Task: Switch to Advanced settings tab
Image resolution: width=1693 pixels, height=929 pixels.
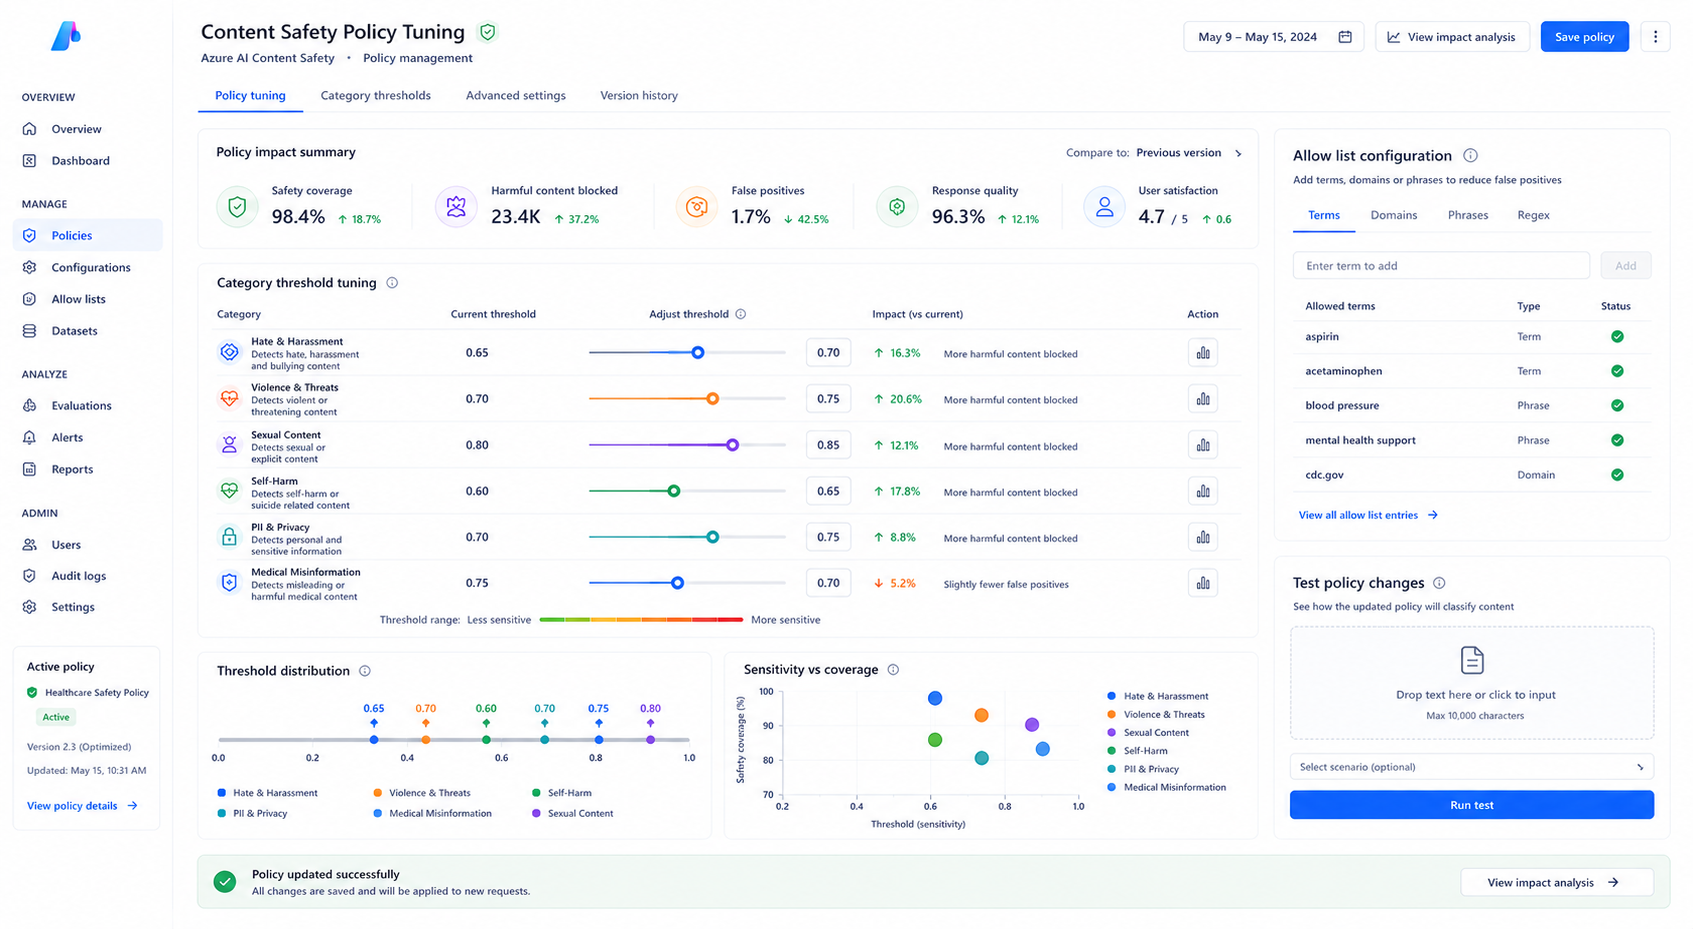Action: click(515, 96)
